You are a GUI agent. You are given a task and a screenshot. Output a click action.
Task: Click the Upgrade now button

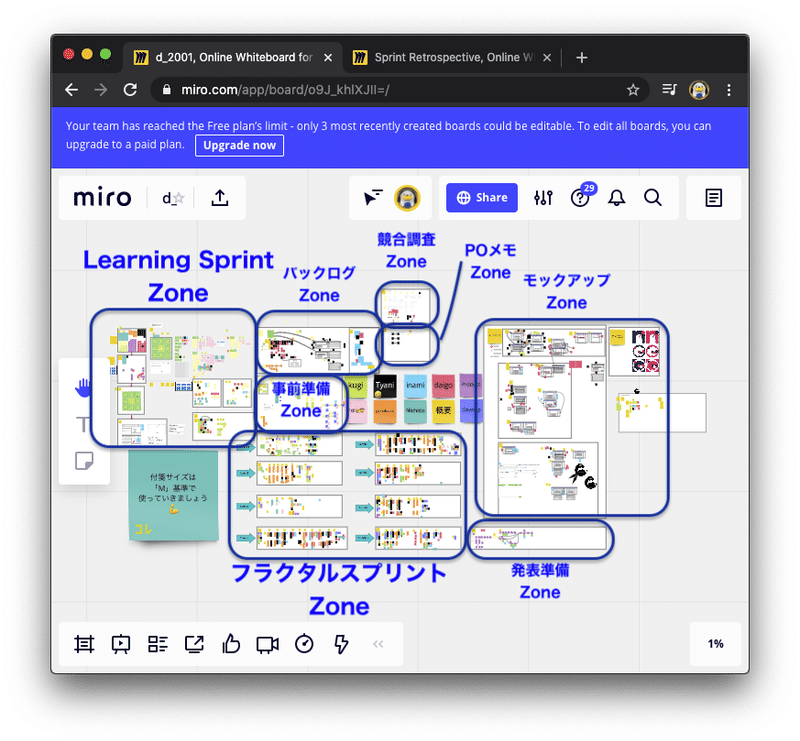click(x=239, y=145)
